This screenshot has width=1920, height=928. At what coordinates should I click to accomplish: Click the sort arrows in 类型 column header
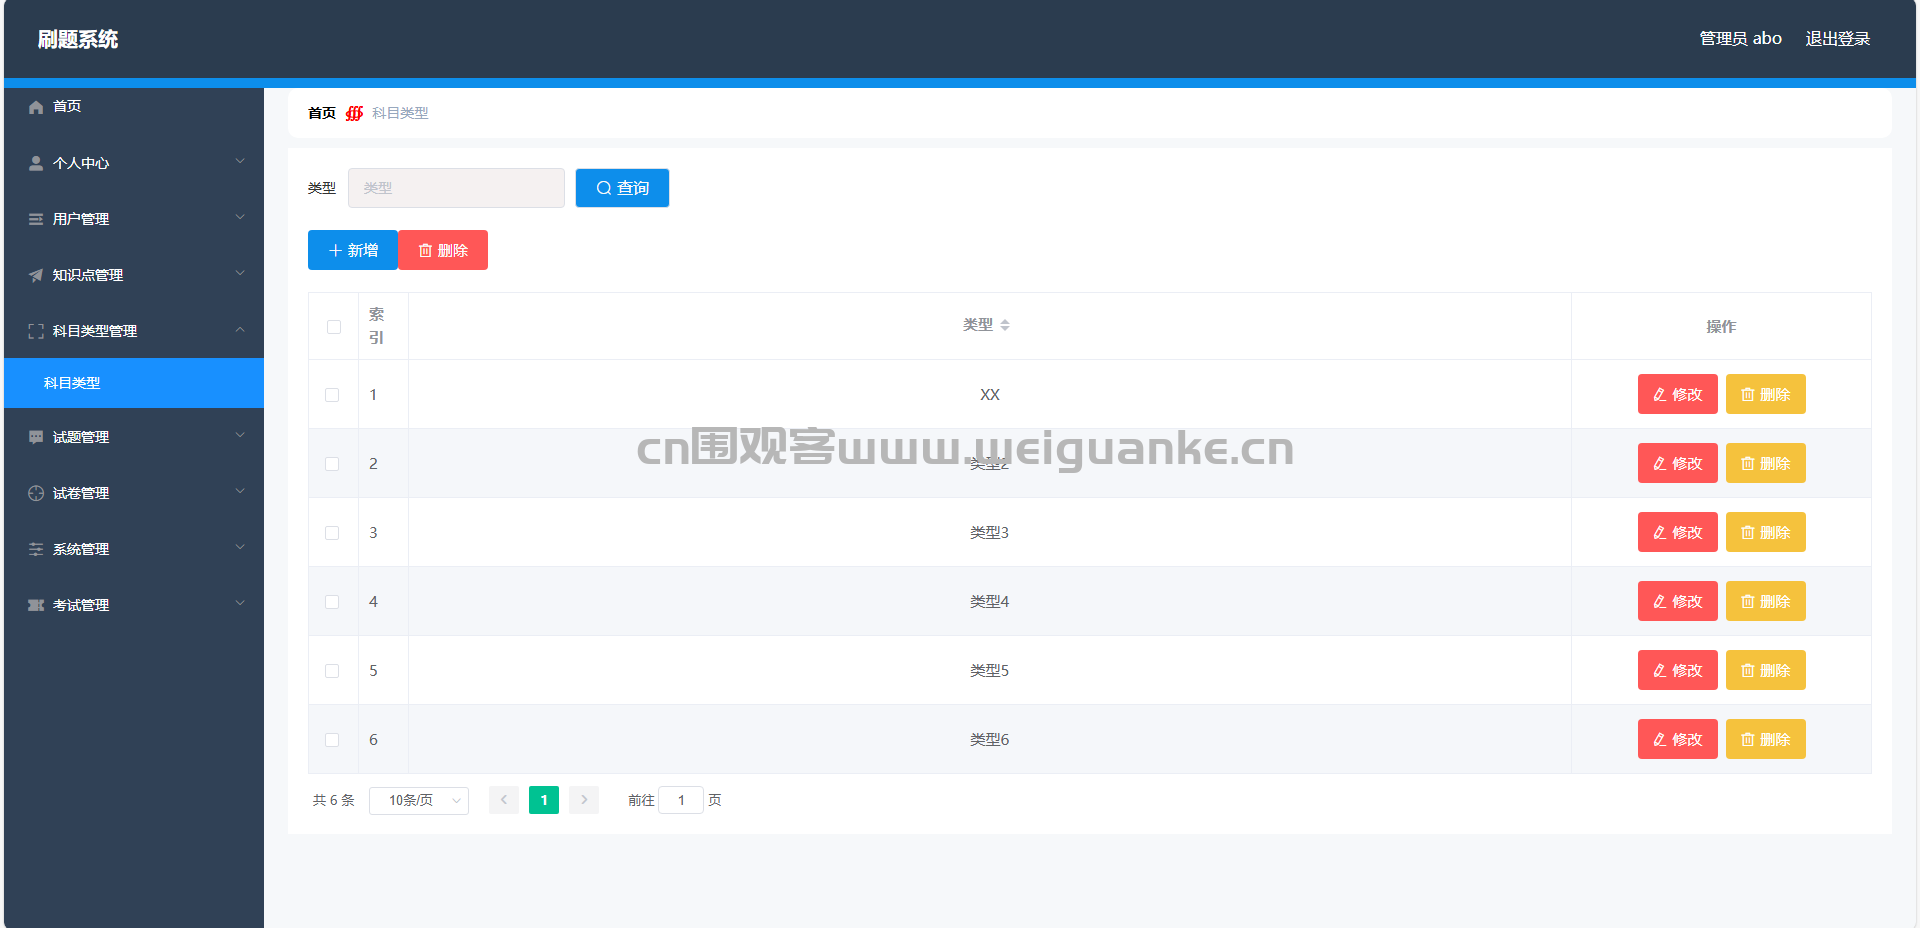pyautogui.click(x=1005, y=325)
